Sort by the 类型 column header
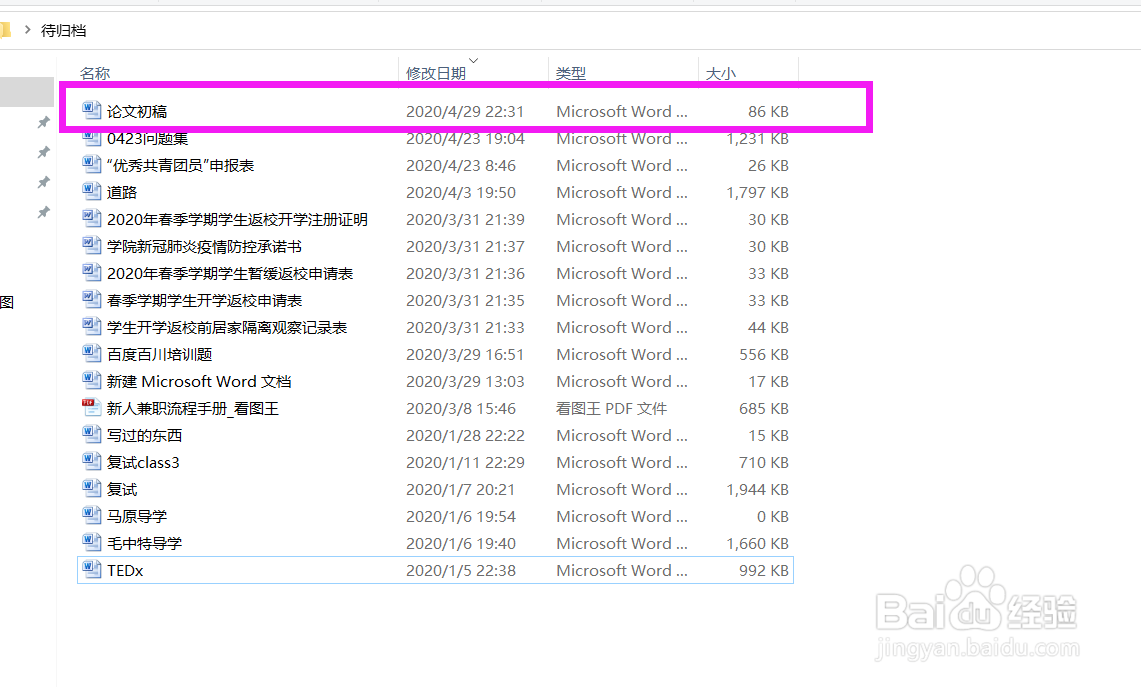The width and height of the screenshot is (1141, 687). click(570, 74)
